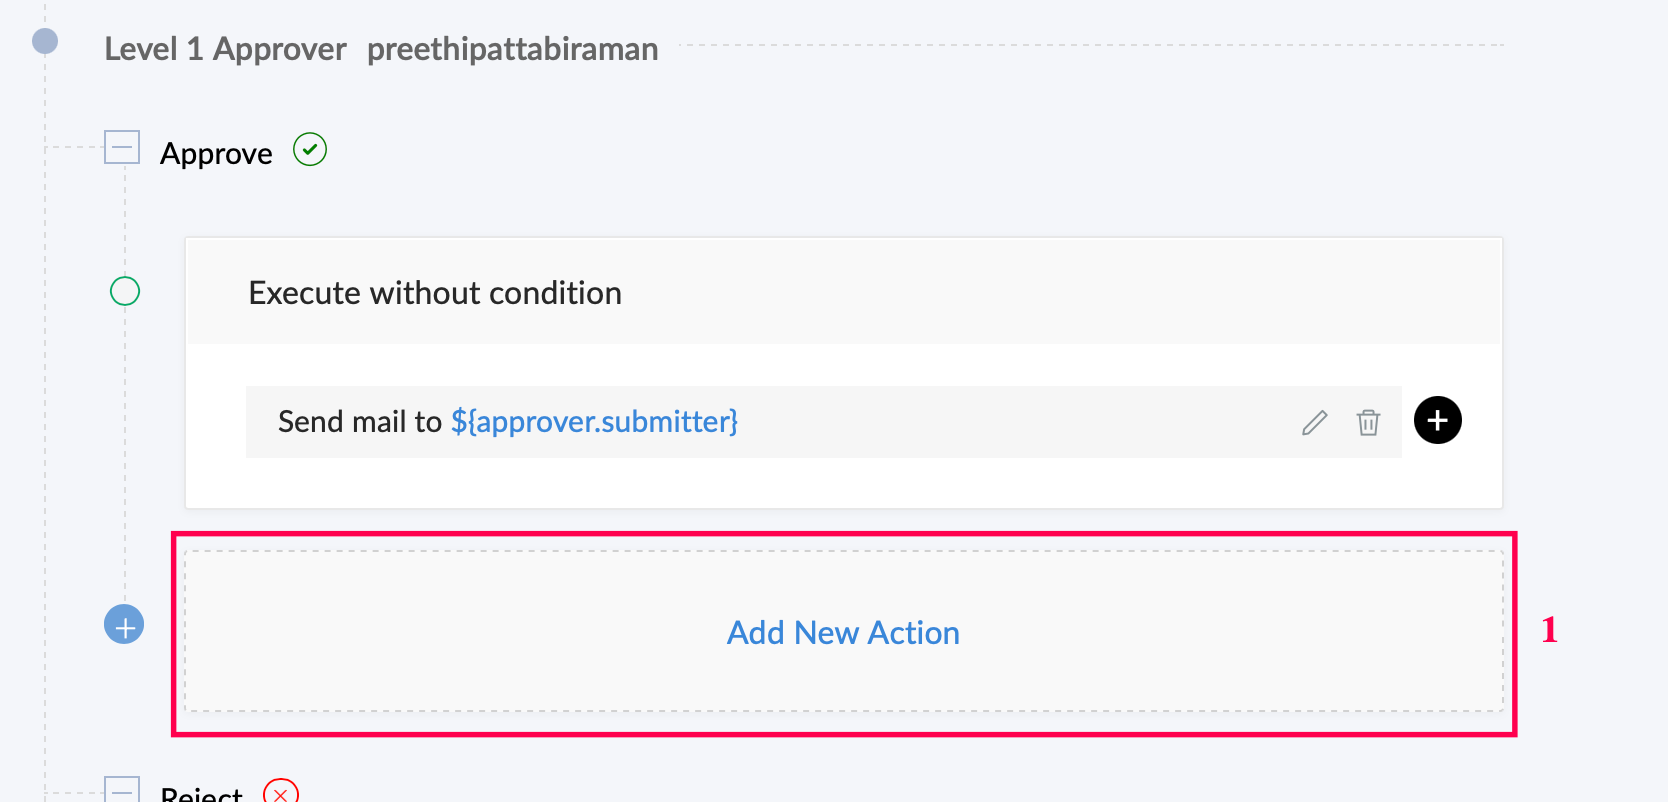Select the hollow green condition node circle
This screenshot has width=1668, height=802.
pyautogui.click(x=125, y=291)
